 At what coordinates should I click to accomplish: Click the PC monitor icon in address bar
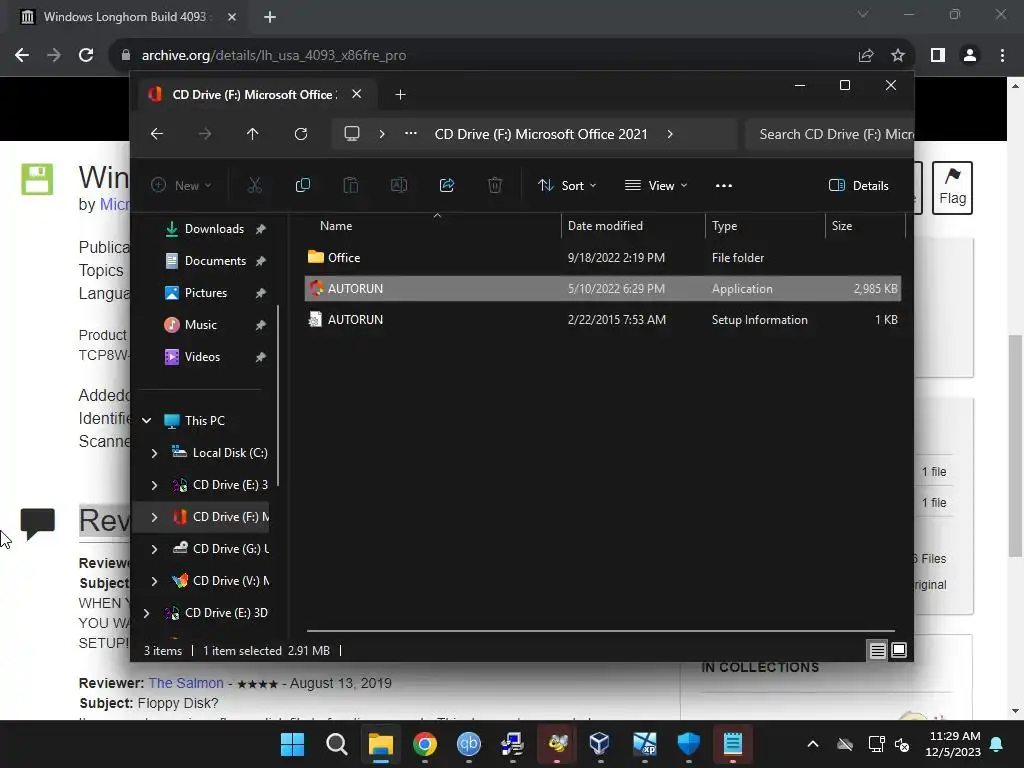click(x=352, y=134)
